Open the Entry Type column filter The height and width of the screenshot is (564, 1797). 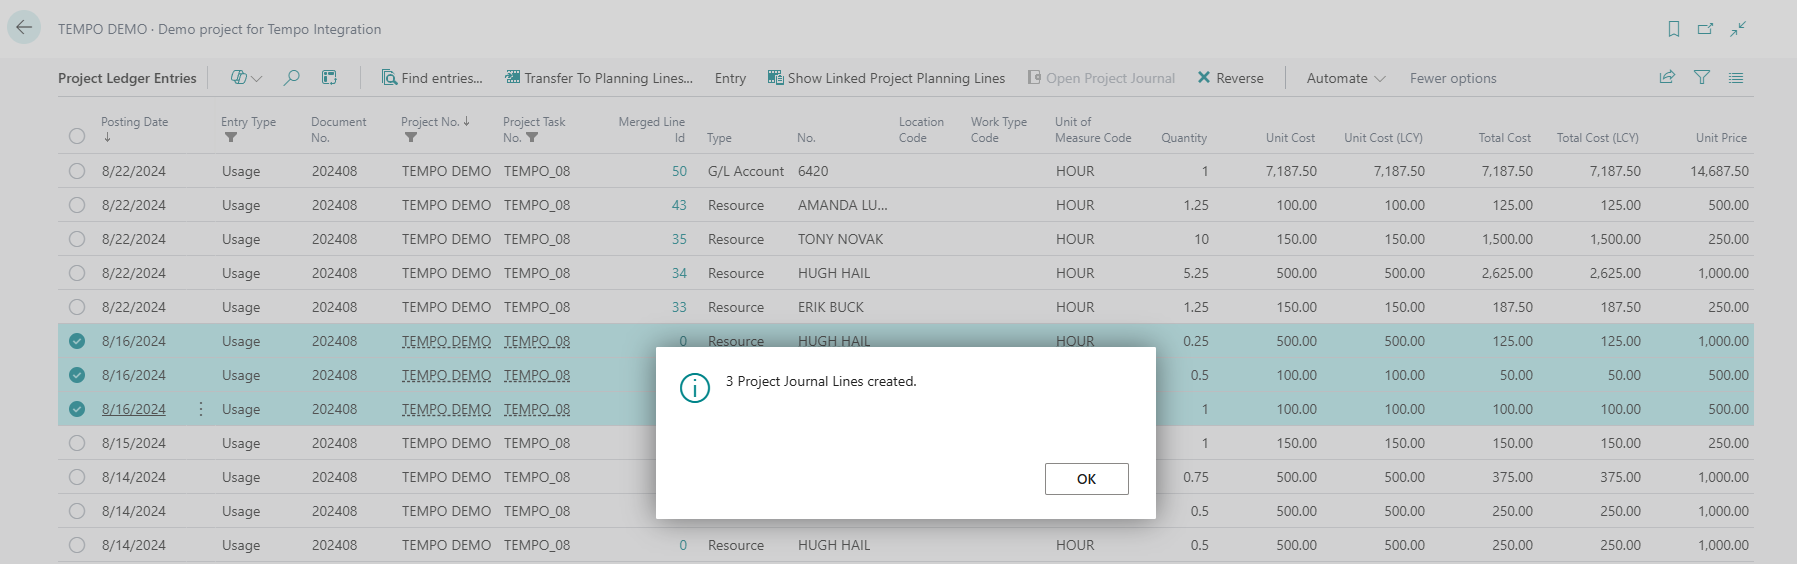pyautogui.click(x=231, y=138)
